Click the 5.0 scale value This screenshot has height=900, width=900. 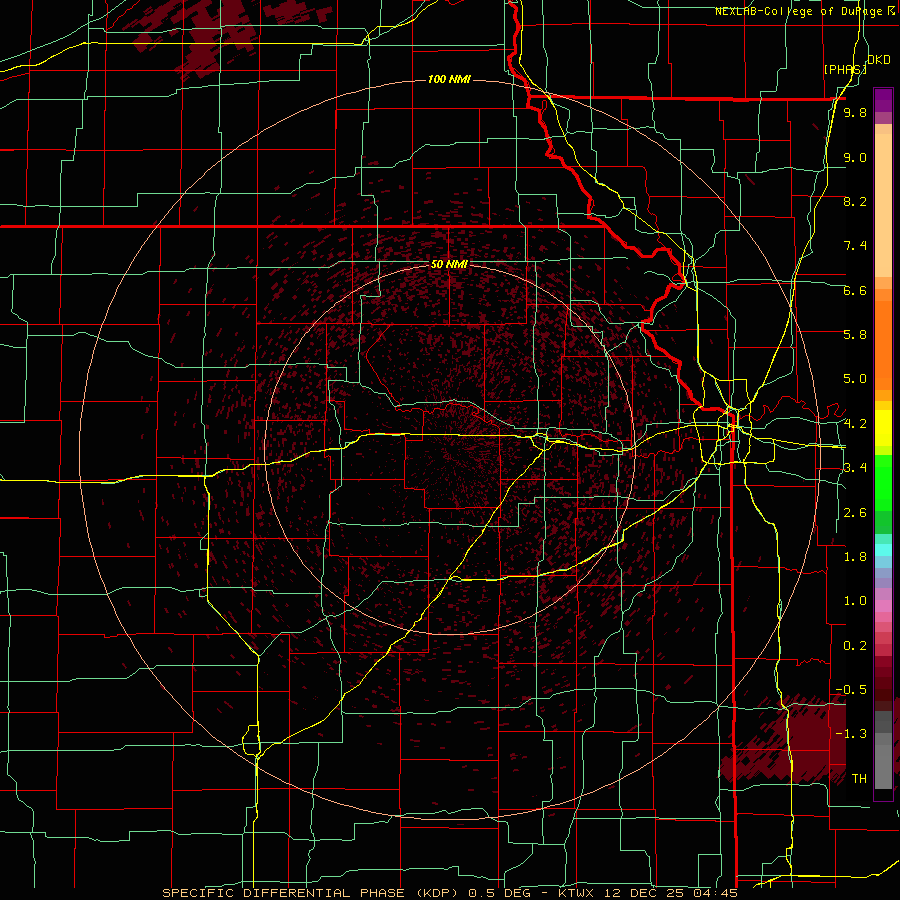pyautogui.click(x=855, y=379)
